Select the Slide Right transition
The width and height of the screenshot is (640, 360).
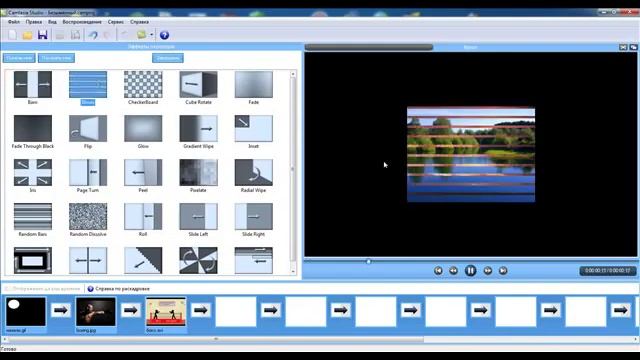click(x=253, y=217)
